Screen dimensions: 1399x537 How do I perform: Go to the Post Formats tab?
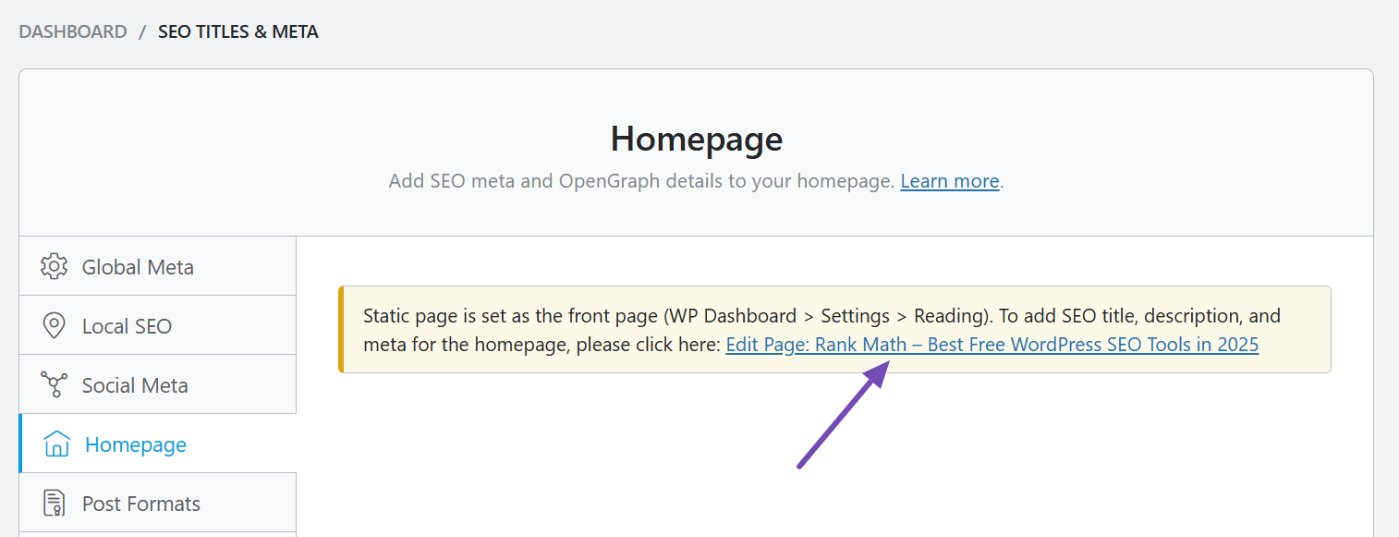tap(141, 503)
